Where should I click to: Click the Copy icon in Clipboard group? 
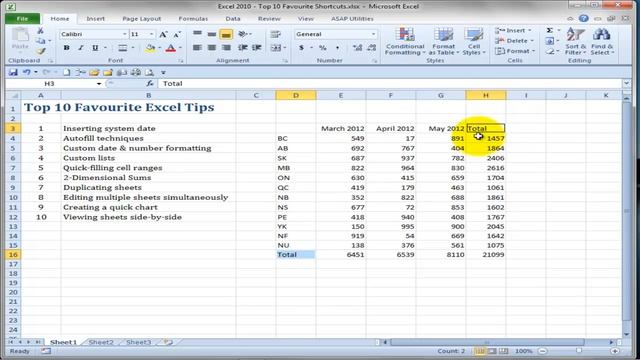pos(40,41)
